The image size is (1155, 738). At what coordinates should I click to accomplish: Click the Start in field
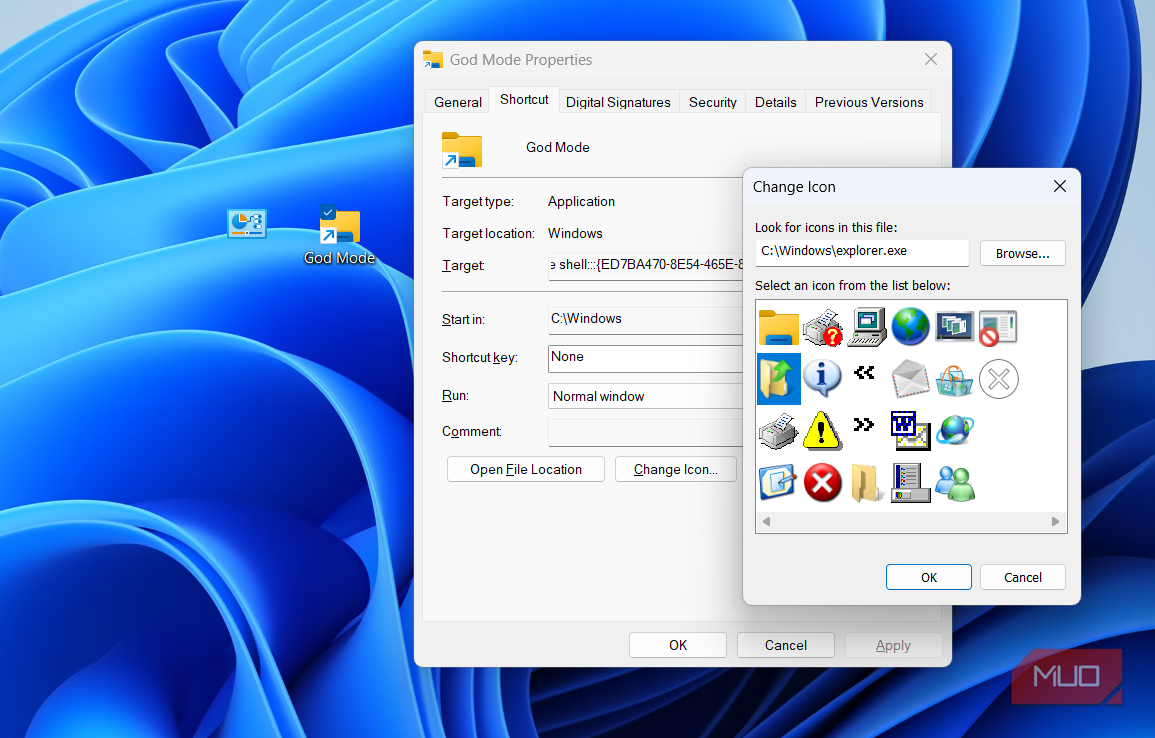(x=645, y=320)
